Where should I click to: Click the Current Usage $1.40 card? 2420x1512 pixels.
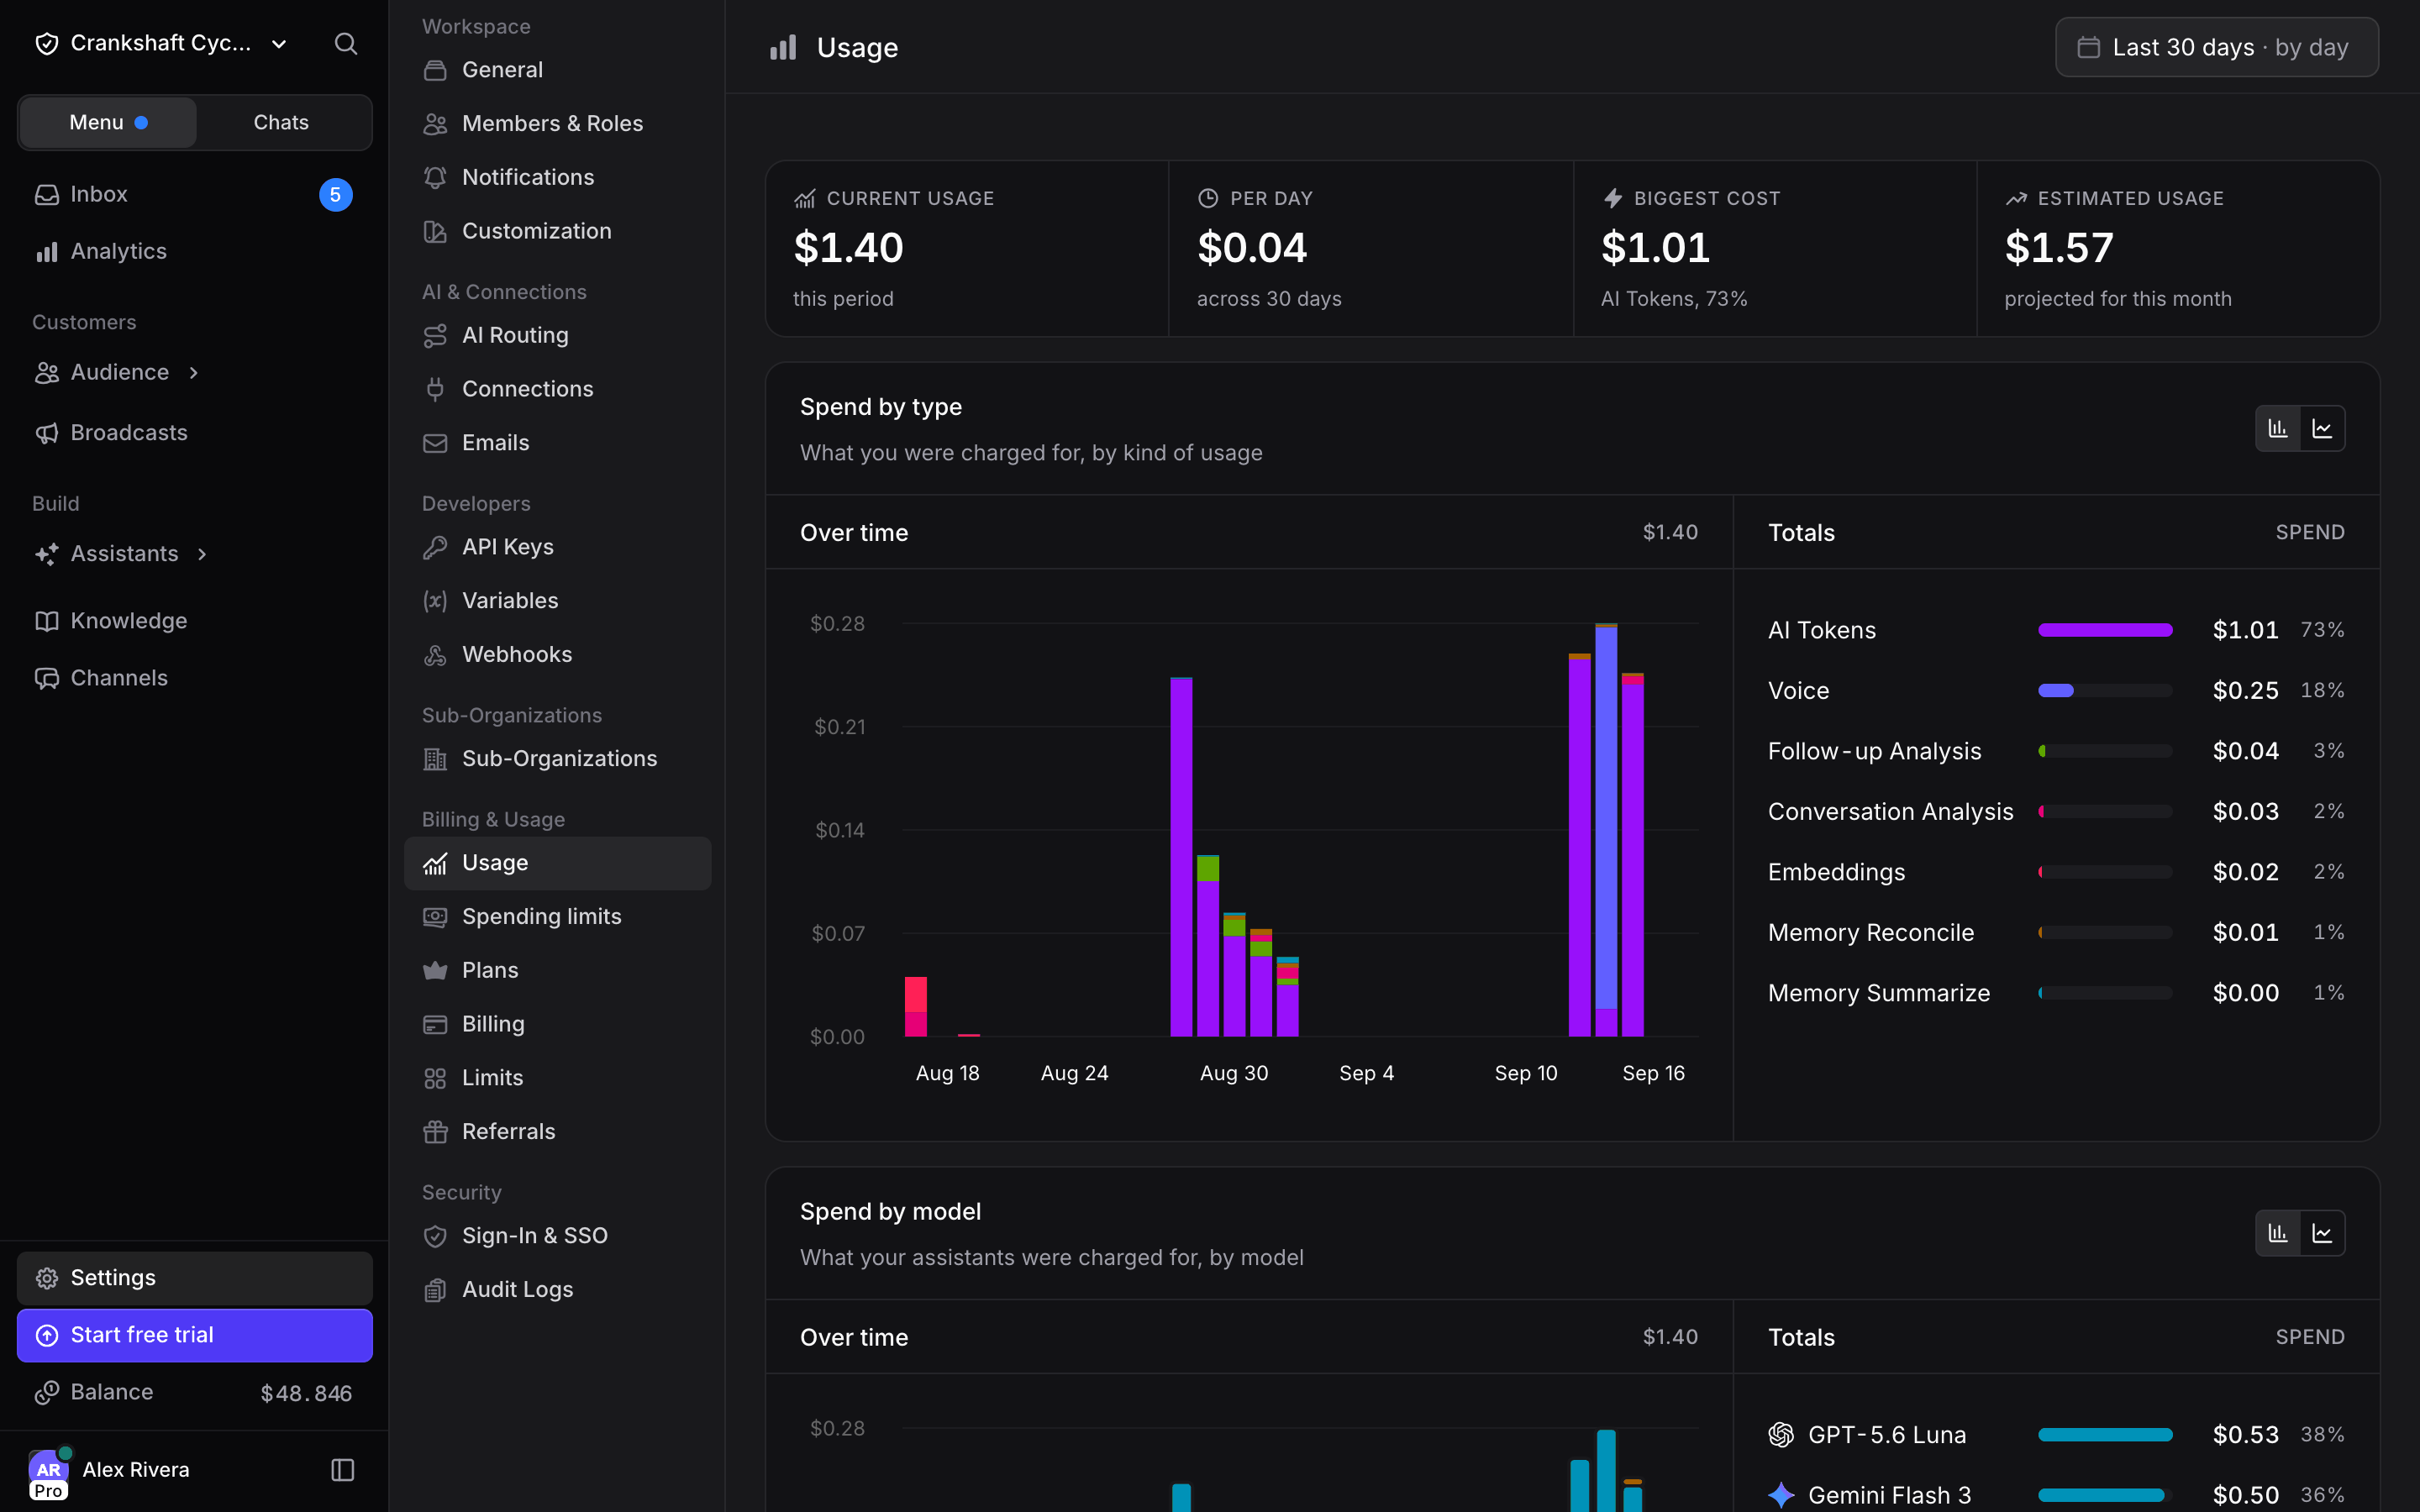tap(967, 249)
